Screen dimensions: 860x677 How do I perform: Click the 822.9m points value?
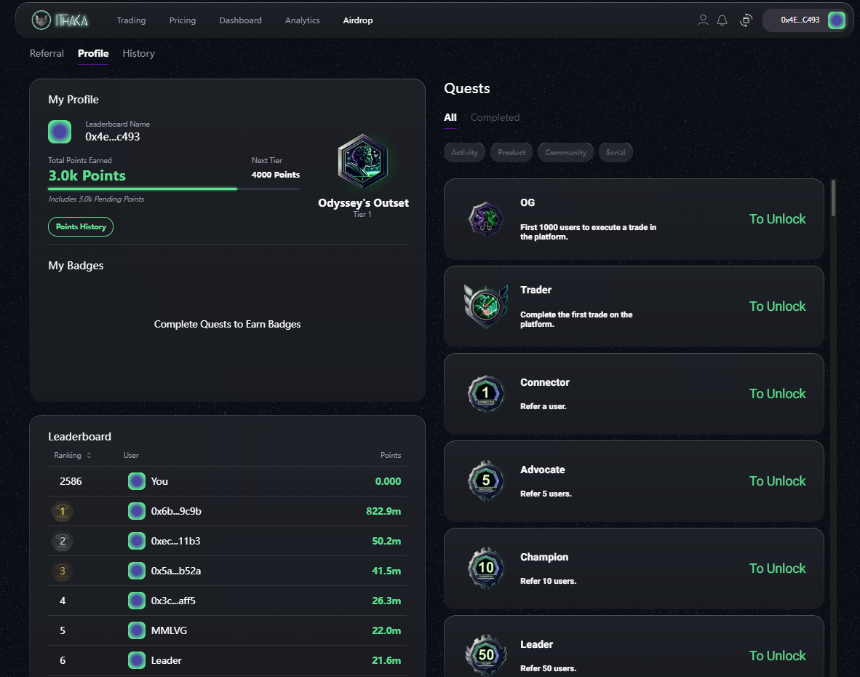coord(383,511)
